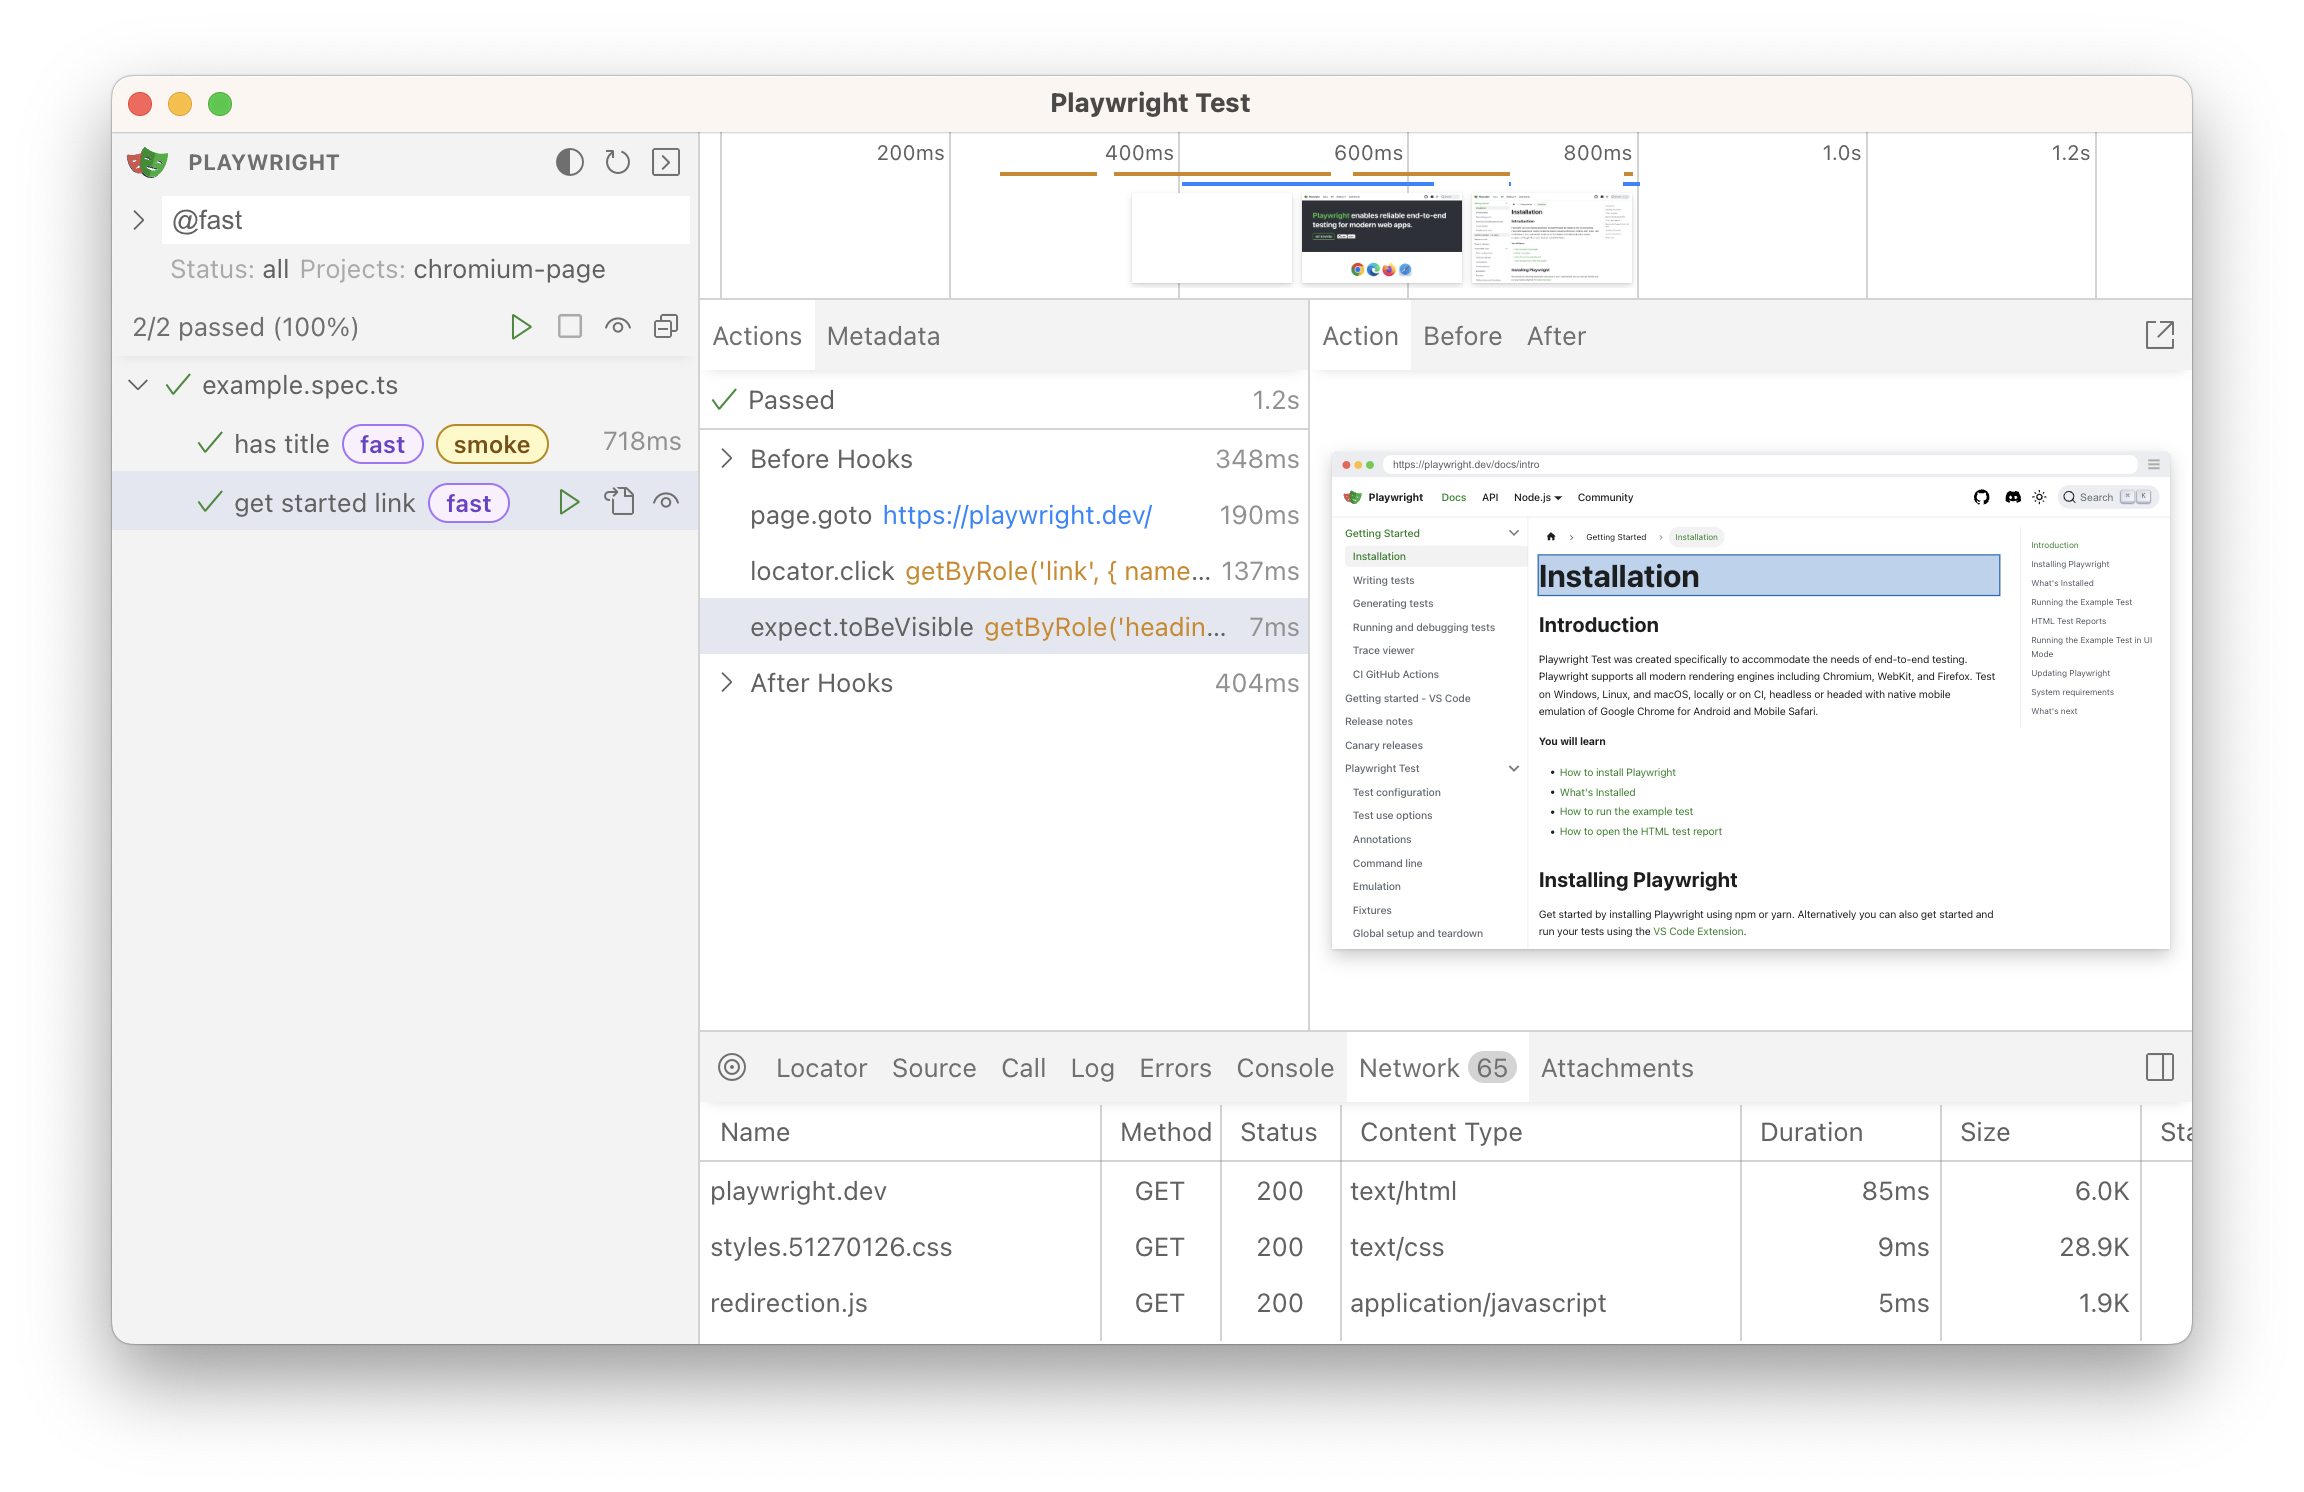Open source file icon for get started link

pos(619,502)
